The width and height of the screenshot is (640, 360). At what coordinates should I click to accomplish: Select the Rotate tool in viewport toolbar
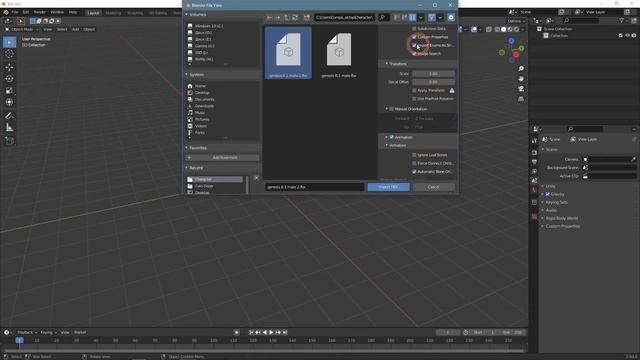[9, 79]
